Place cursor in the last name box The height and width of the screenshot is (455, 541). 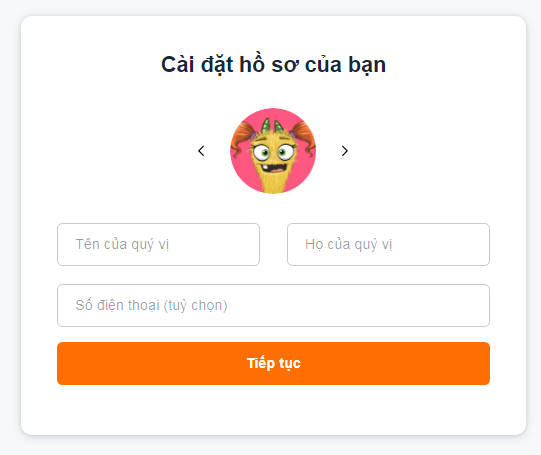click(x=388, y=244)
